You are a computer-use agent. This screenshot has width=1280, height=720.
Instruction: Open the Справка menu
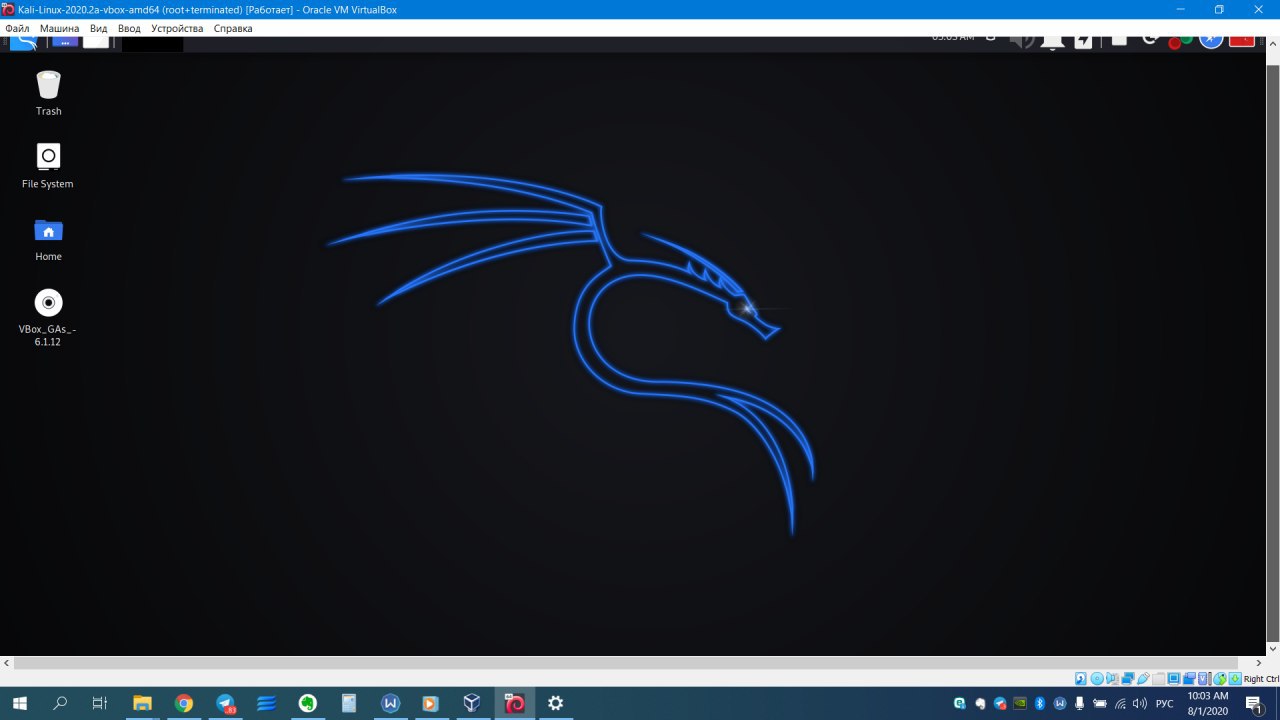tap(233, 28)
